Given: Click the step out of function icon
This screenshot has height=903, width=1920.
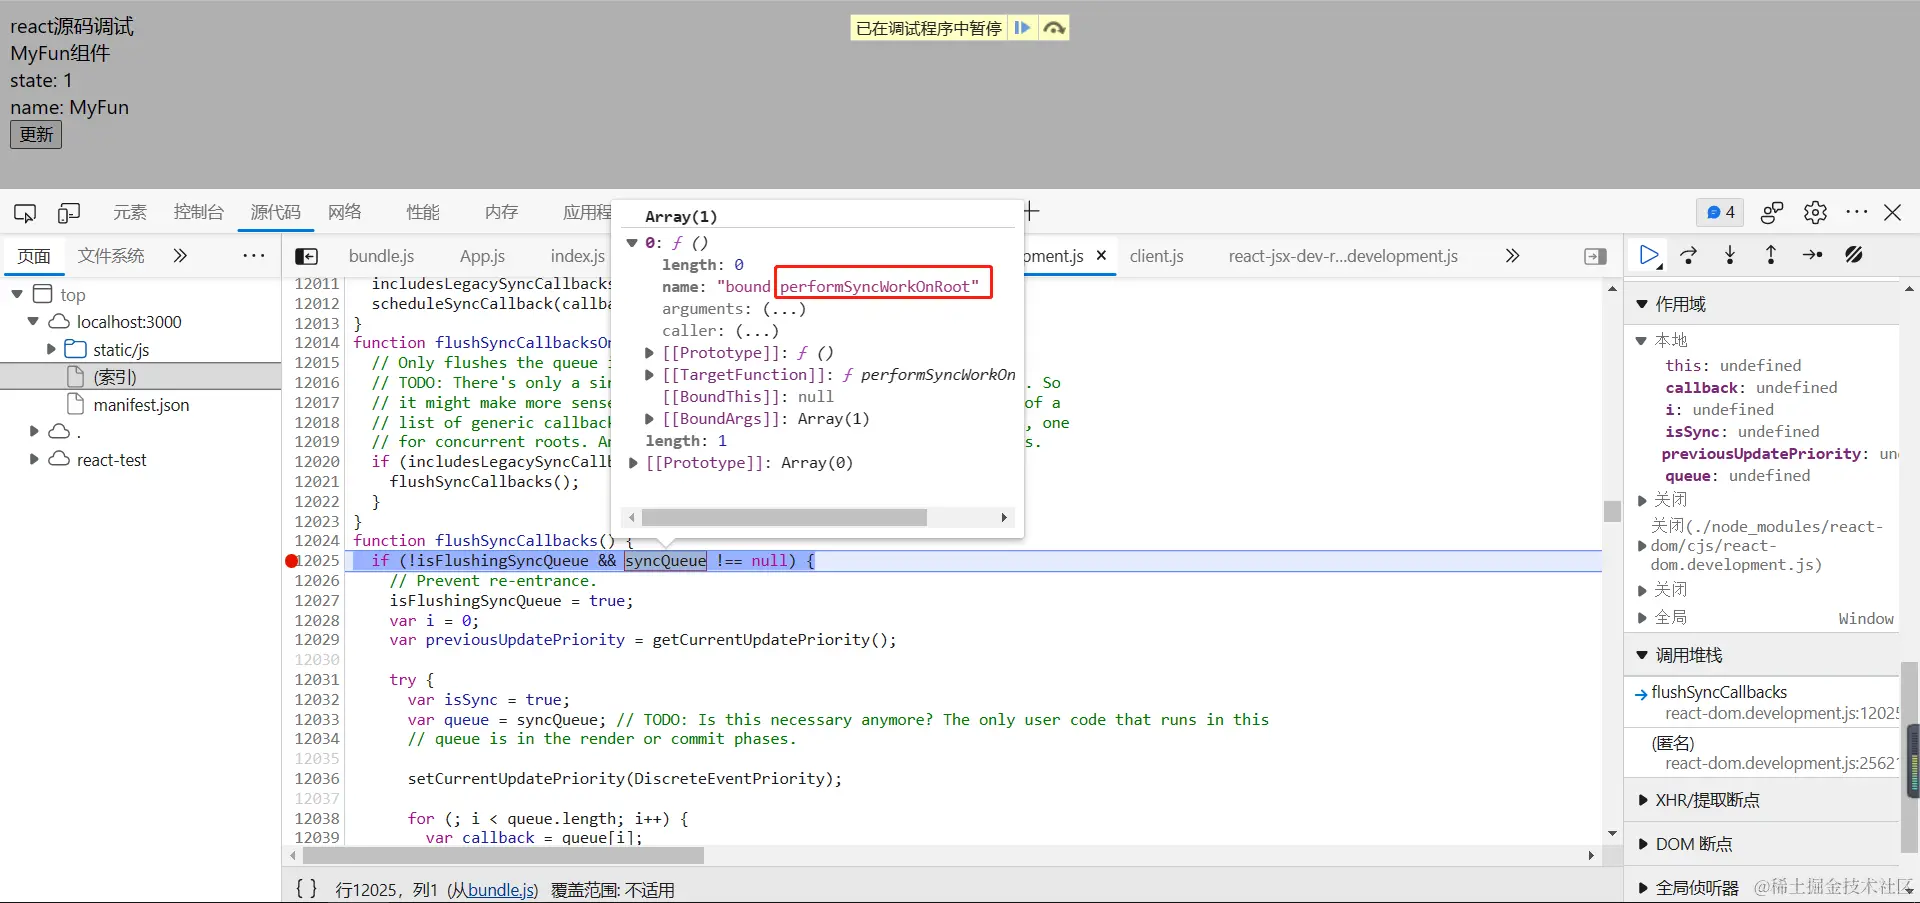Looking at the screenshot, I should (x=1771, y=255).
